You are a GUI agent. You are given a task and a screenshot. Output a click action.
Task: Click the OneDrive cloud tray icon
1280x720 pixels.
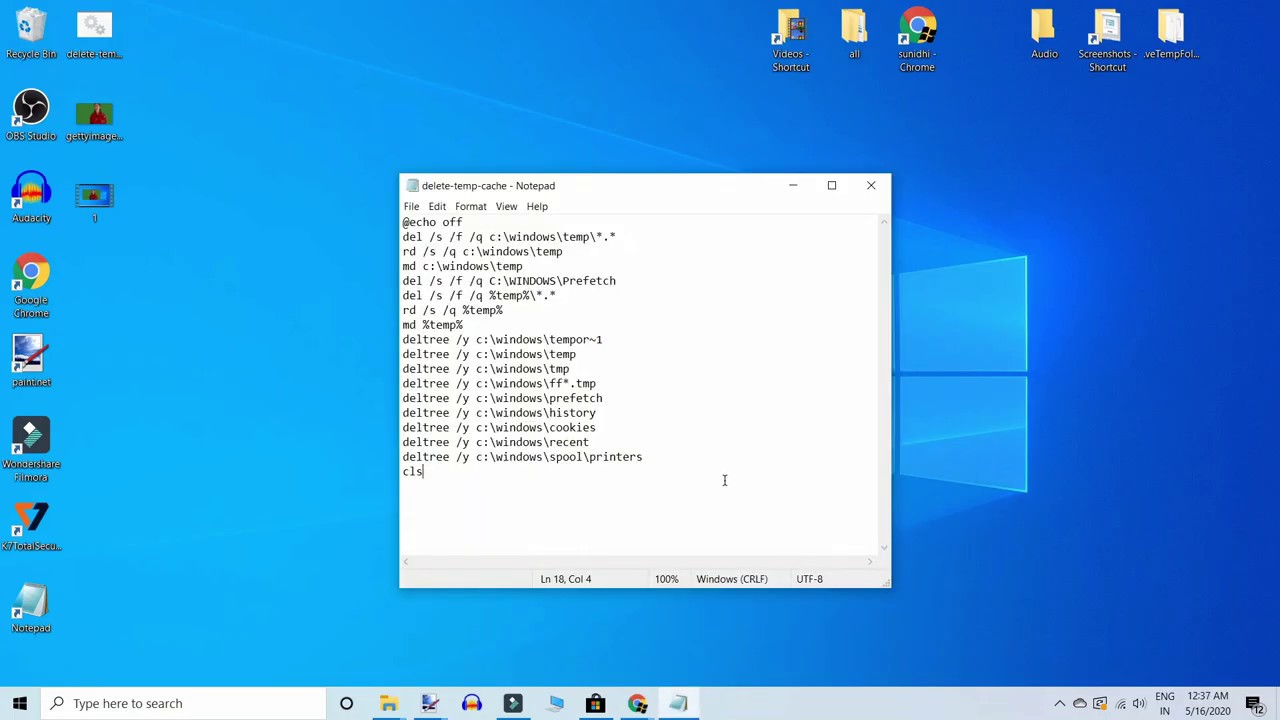1080,703
